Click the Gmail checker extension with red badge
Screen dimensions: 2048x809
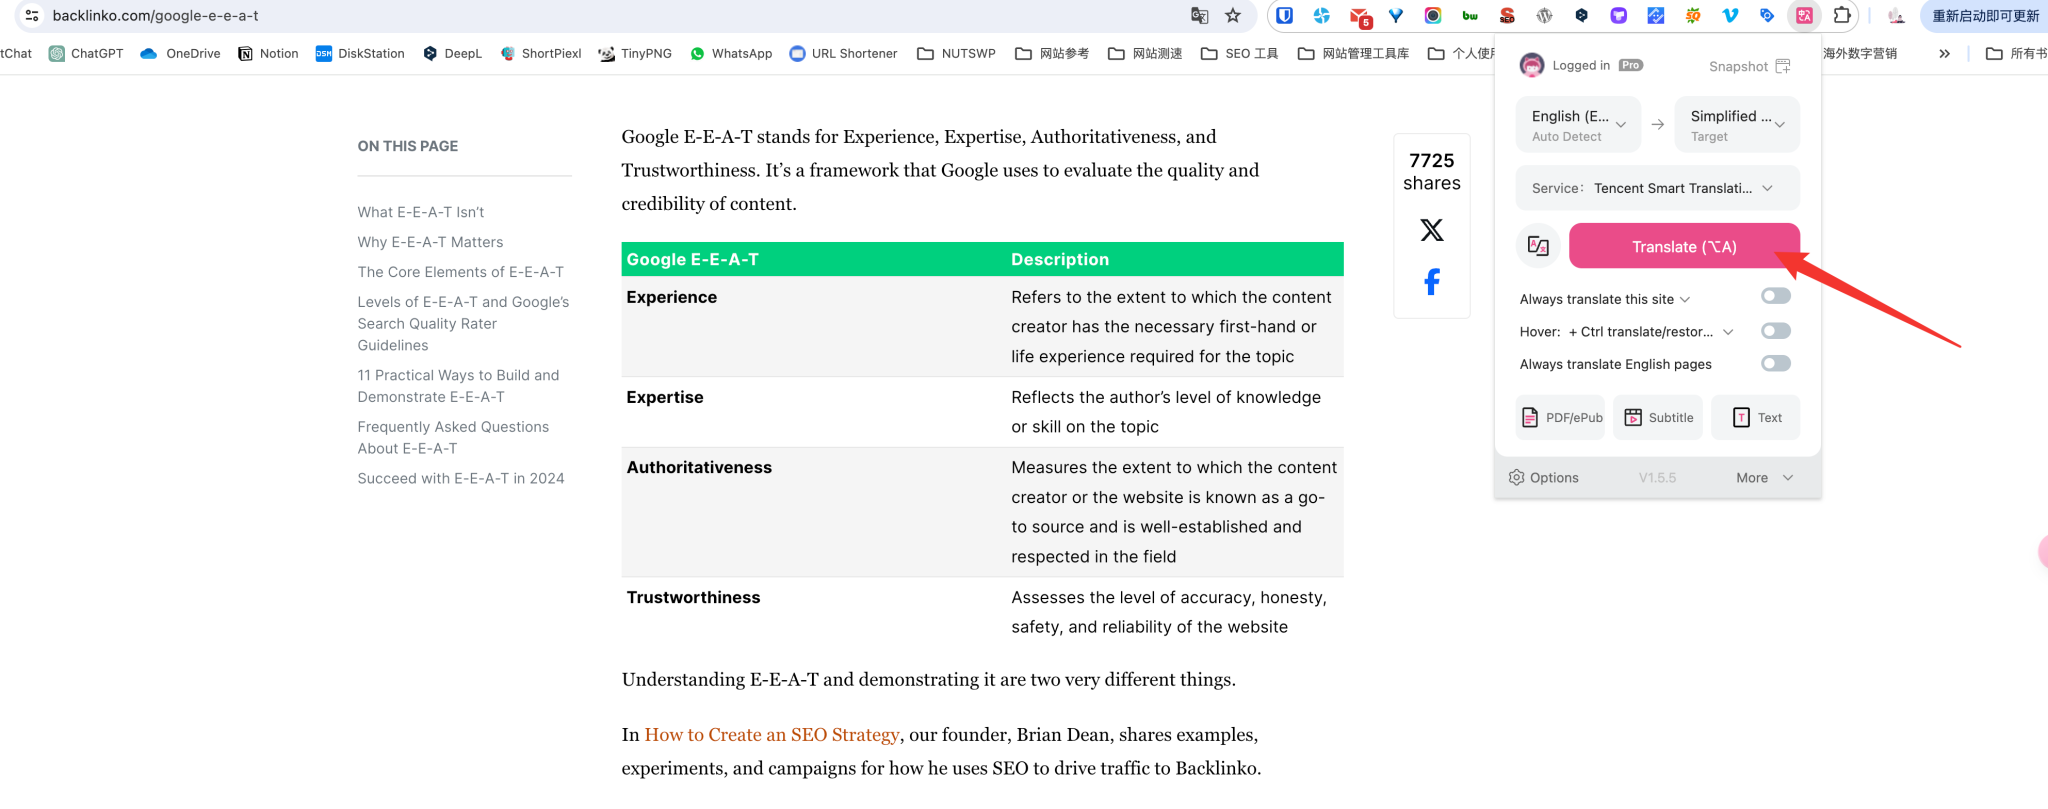(1359, 16)
